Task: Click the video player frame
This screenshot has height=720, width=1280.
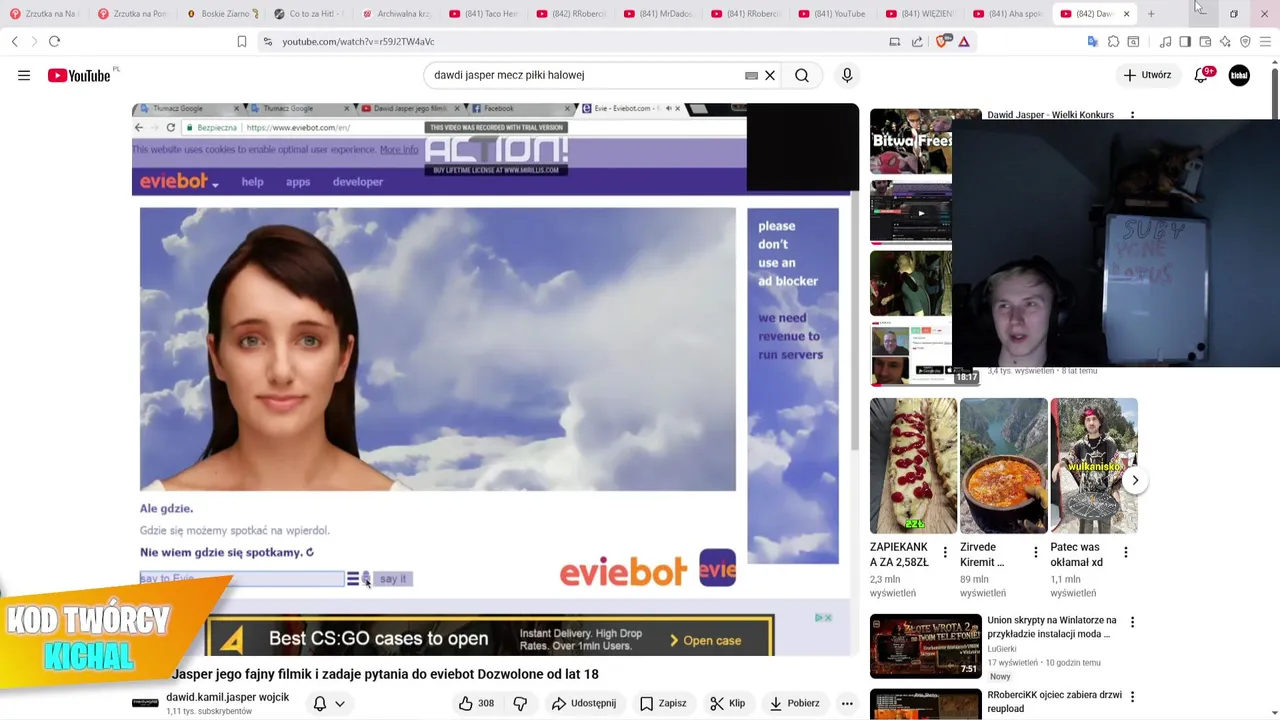Action: pos(495,379)
